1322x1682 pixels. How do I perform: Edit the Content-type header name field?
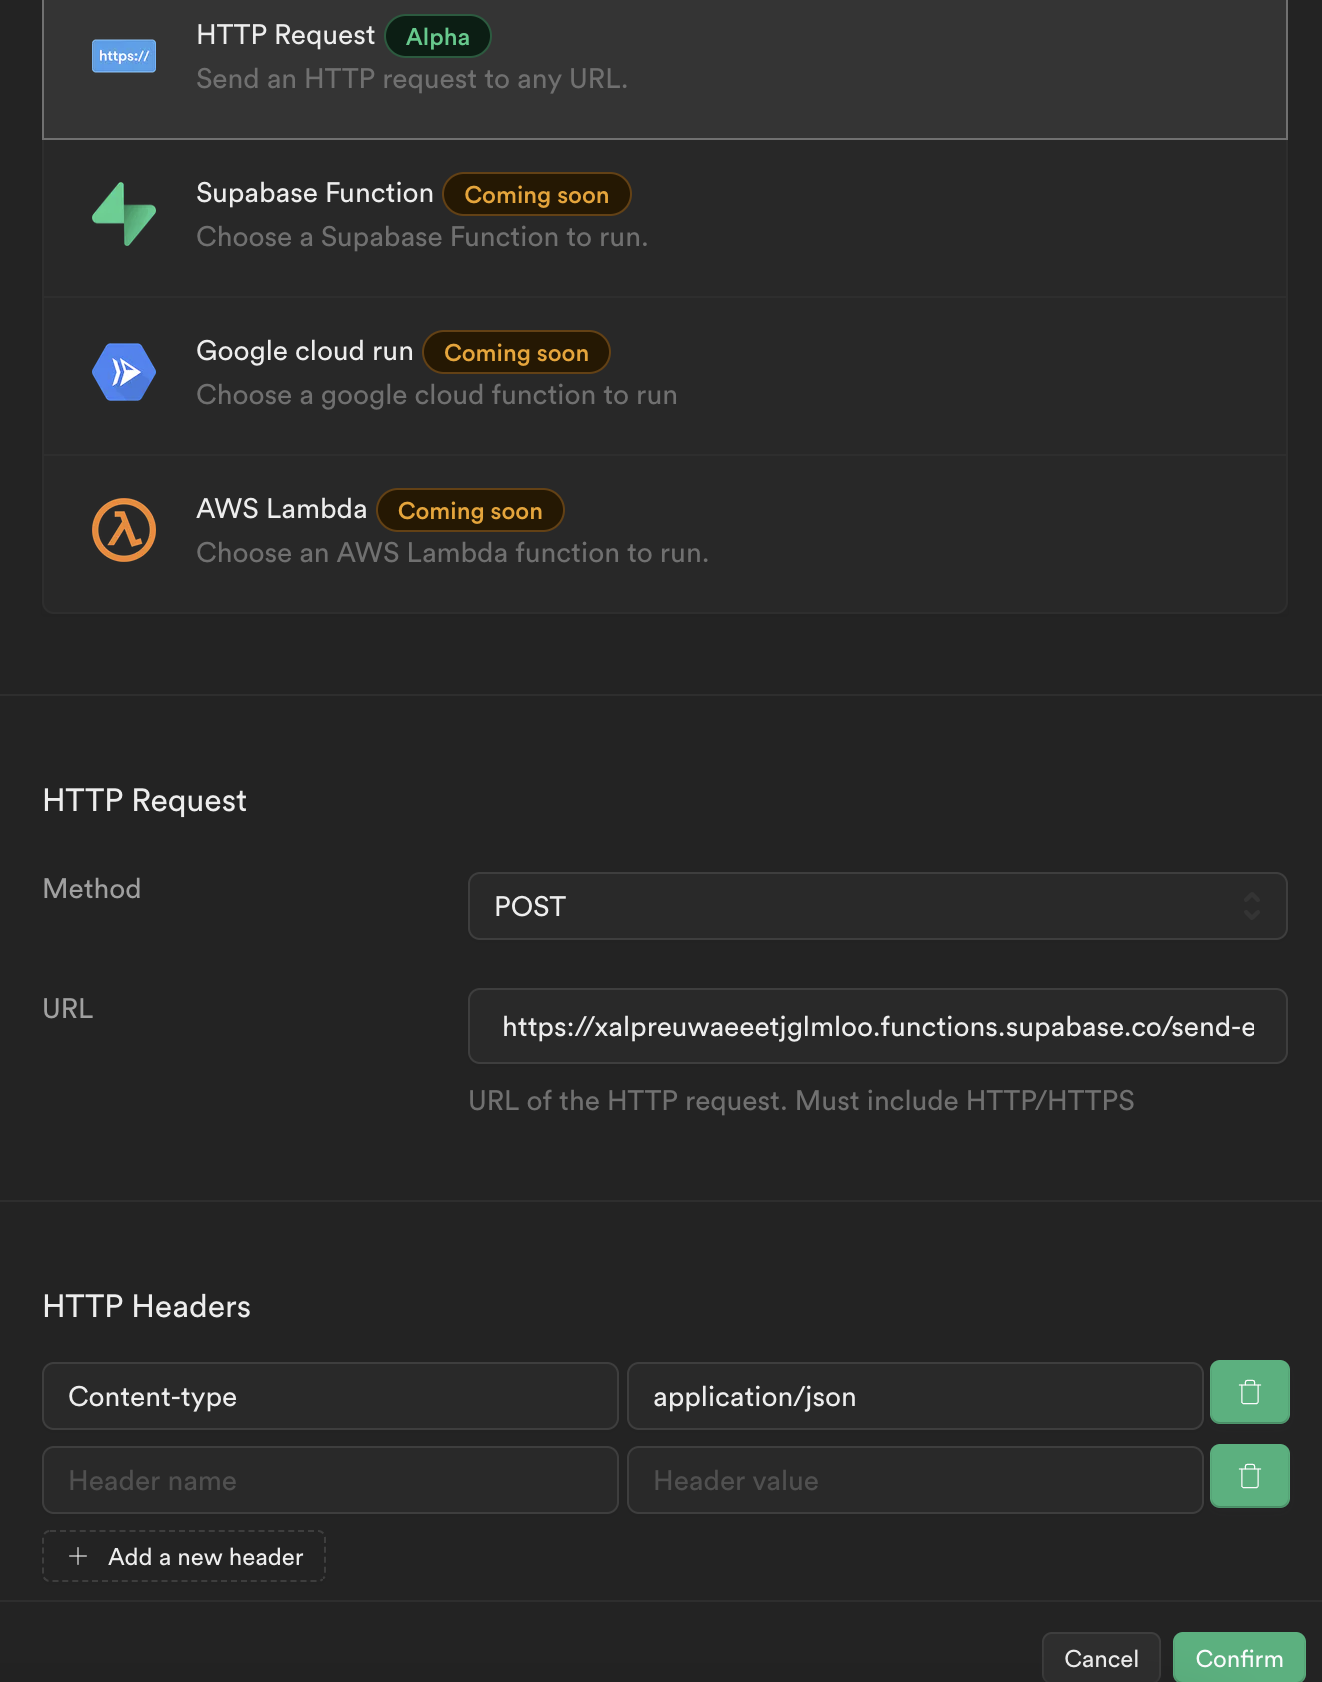[330, 1396]
